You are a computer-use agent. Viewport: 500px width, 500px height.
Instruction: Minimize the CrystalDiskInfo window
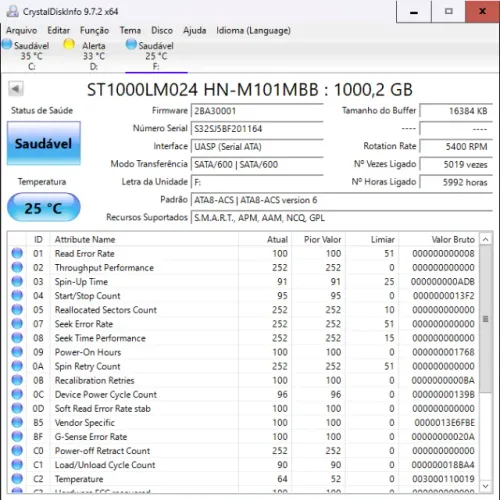click(x=414, y=12)
